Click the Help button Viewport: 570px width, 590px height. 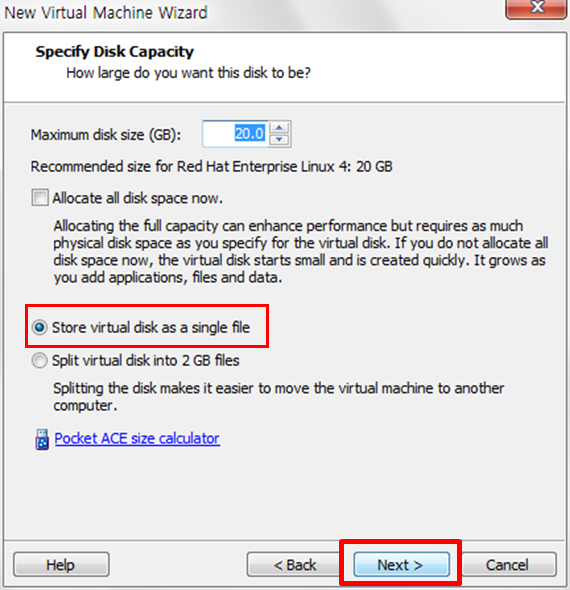61,564
